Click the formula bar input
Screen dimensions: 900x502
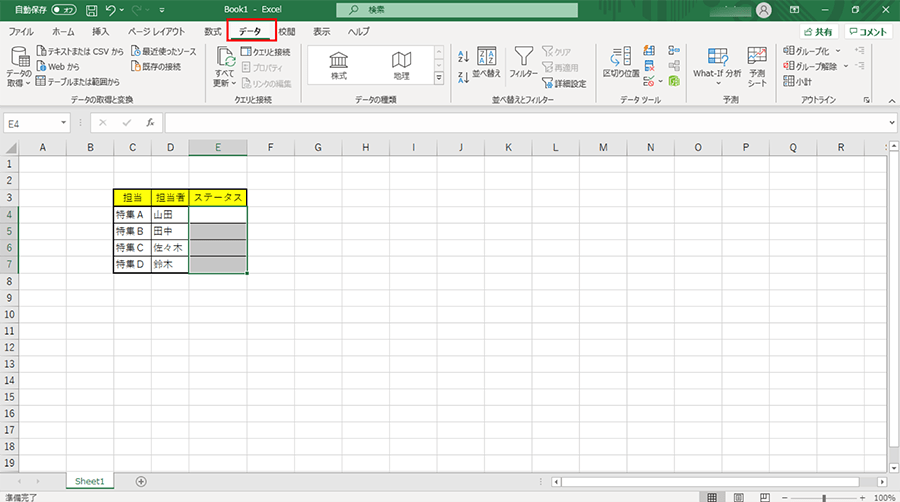coord(525,123)
